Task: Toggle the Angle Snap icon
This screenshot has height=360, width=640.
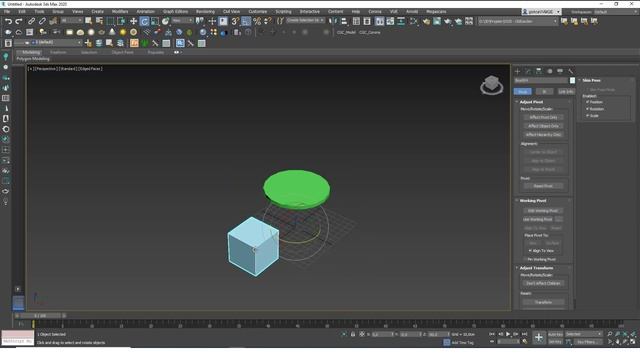Action: (246, 21)
